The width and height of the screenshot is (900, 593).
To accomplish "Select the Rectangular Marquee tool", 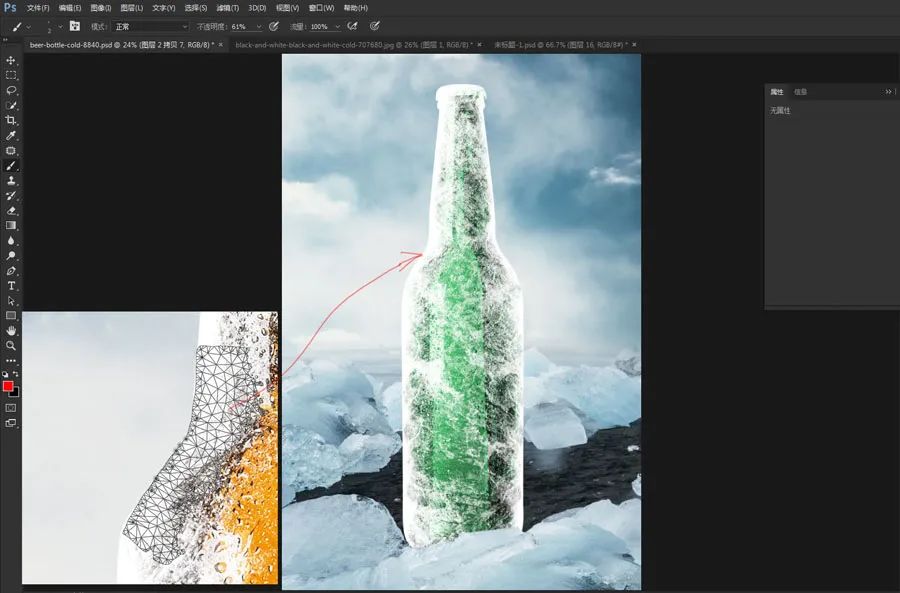I will tap(10, 75).
